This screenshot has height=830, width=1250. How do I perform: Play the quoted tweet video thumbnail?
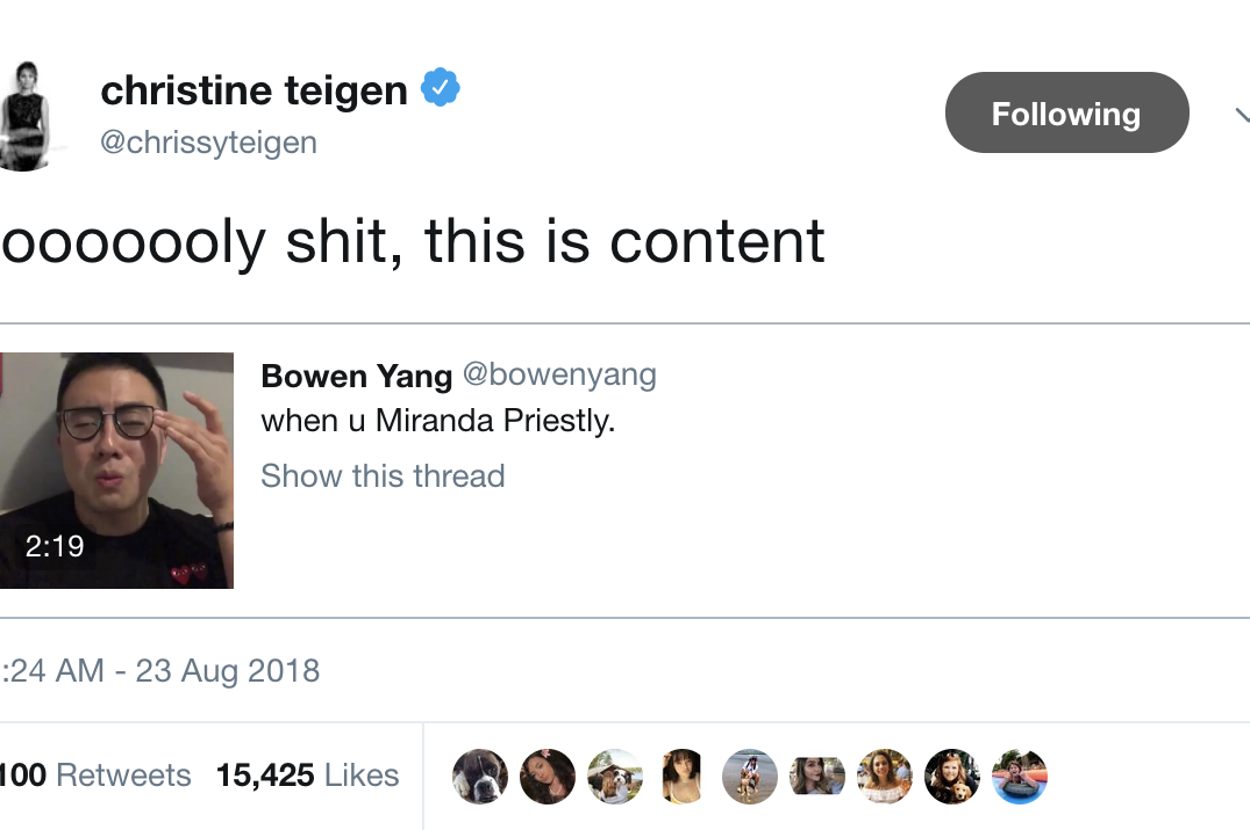click(x=116, y=470)
